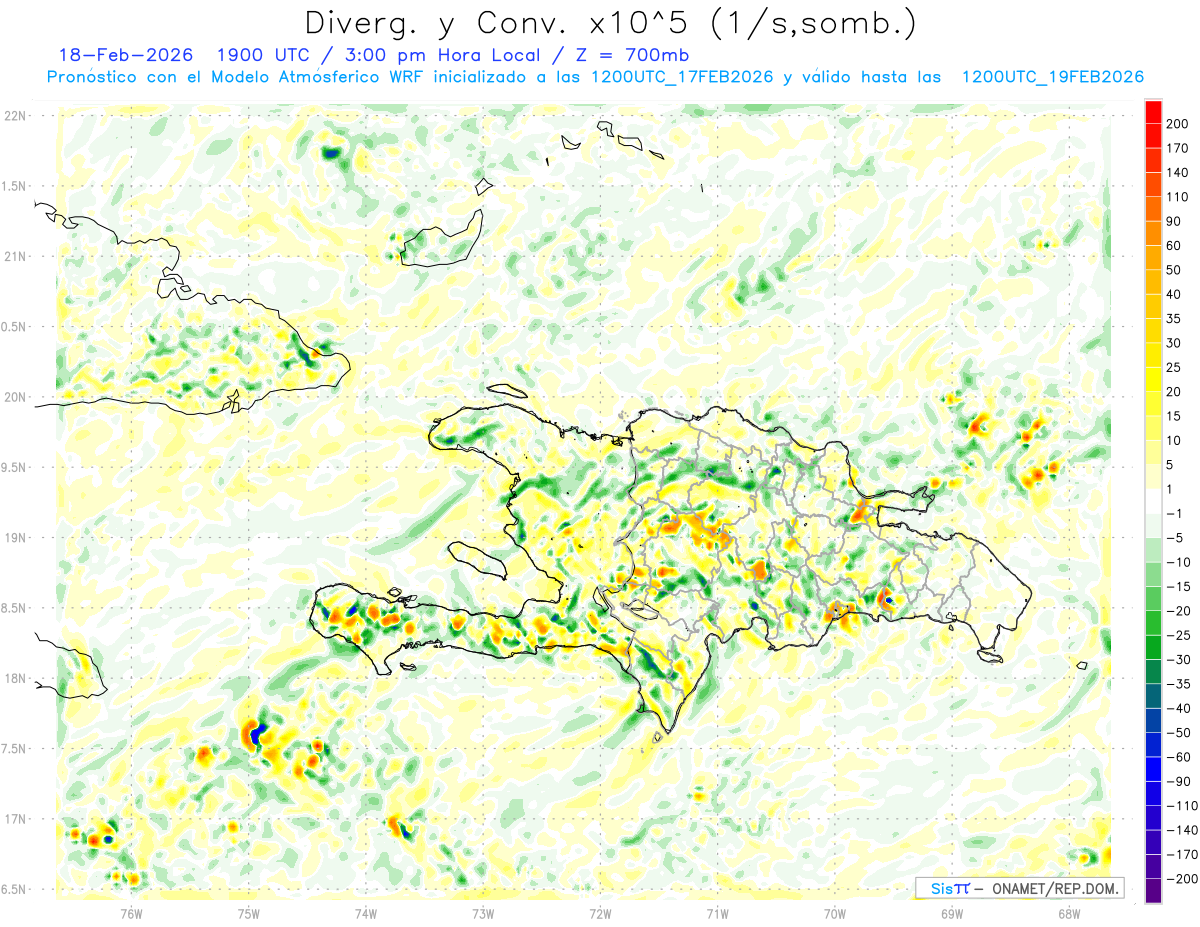
Task: Click the positive "90" colorbar value
Action: point(1174,221)
